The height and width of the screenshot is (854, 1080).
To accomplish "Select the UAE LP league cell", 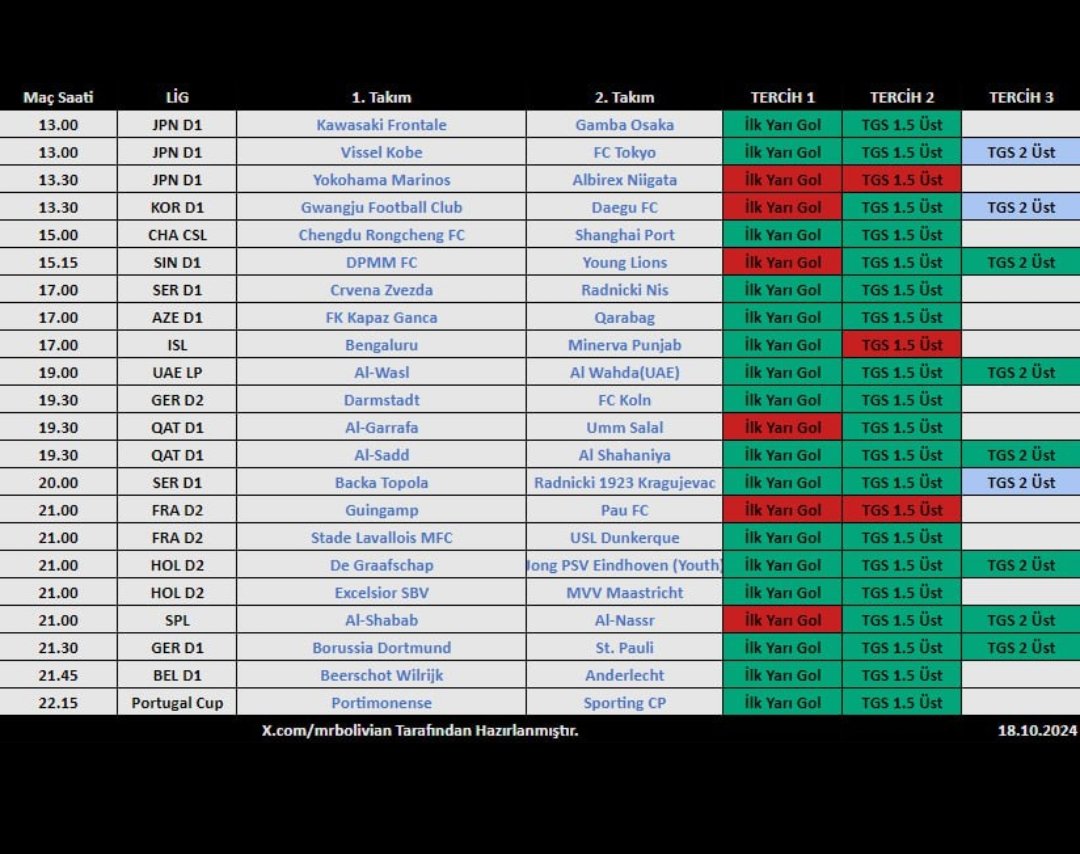I will pos(177,373).
